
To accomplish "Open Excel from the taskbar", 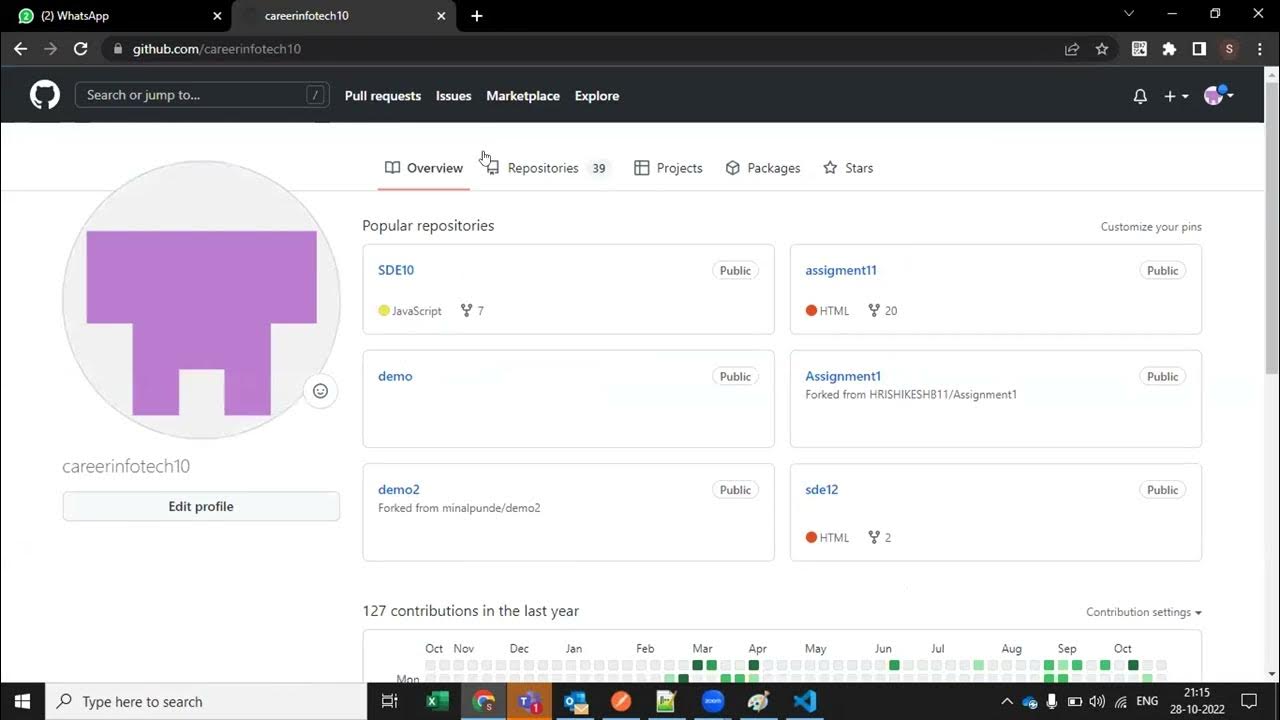I will pyautogui.click(x=437, y=701).
